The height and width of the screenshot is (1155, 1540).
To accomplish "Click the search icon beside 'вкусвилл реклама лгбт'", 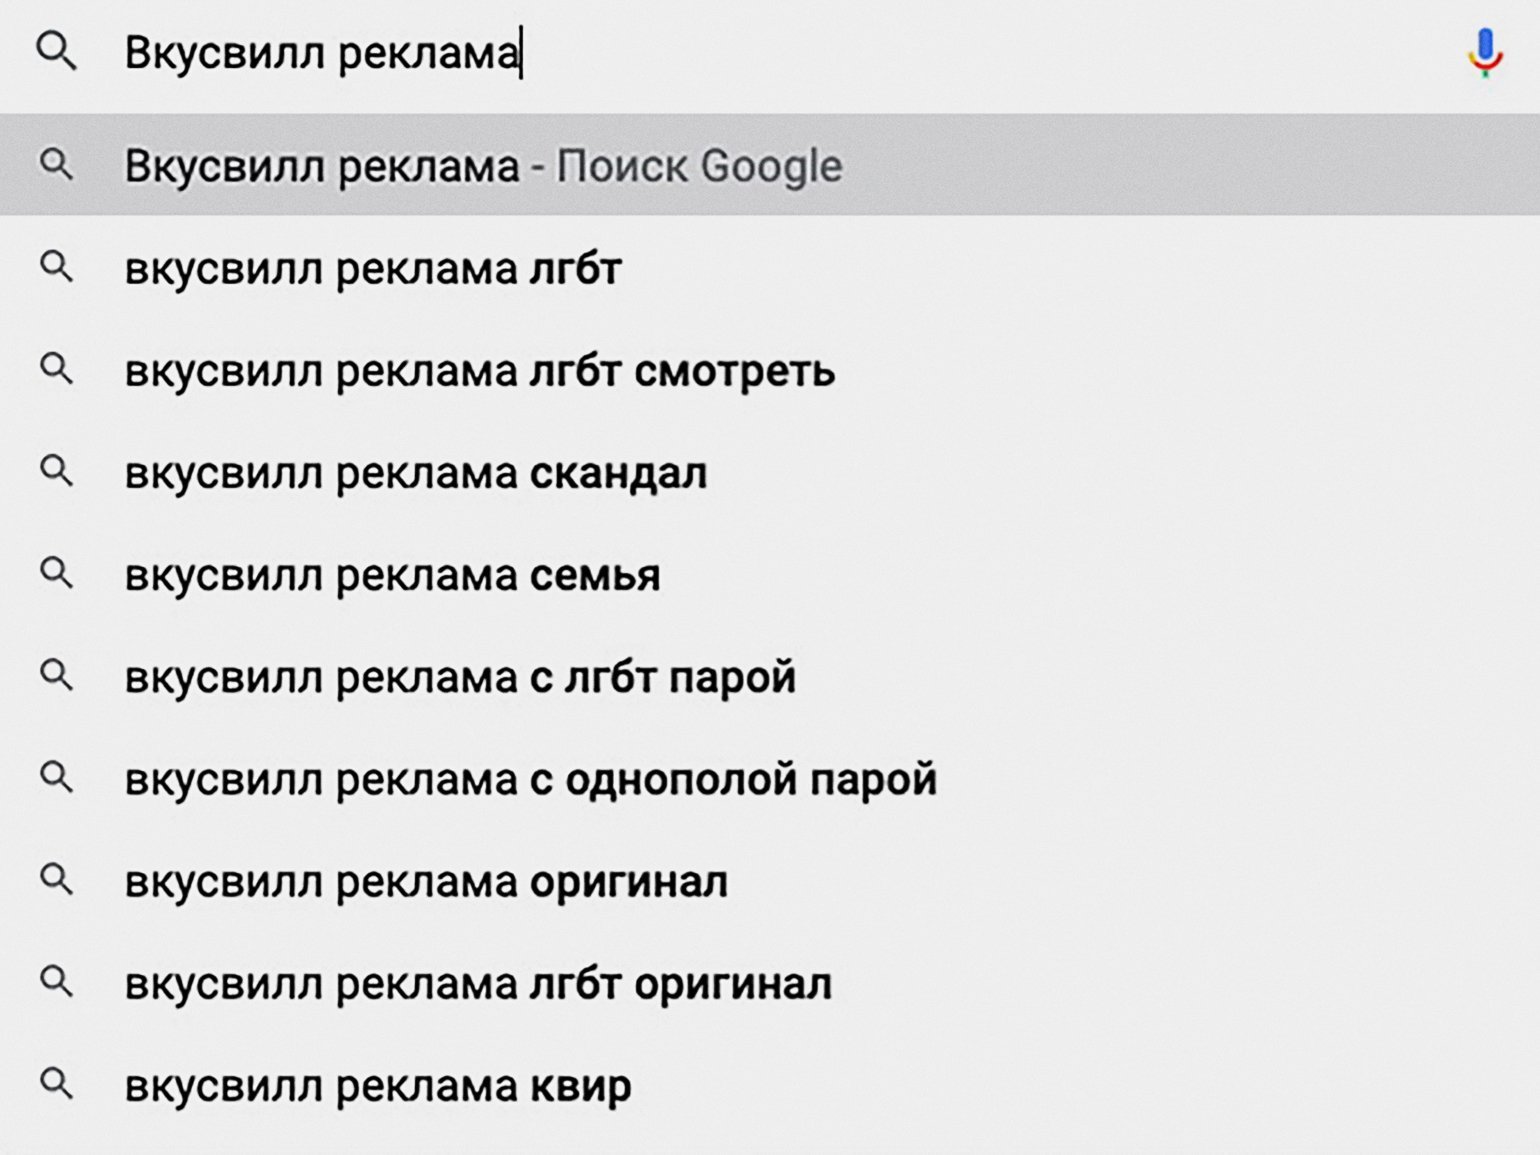I will 56,267.
